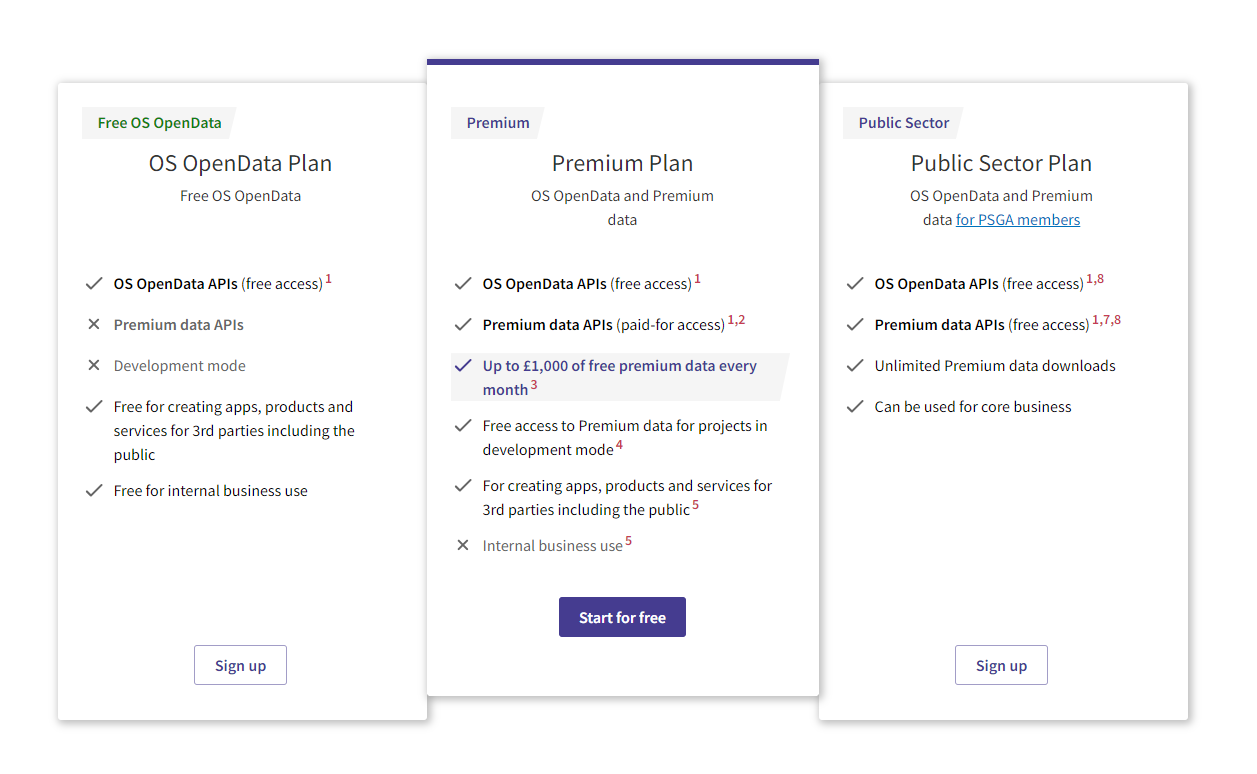
Task: Click Sign up under Public Sector Plan
Action: [1001, 664]
